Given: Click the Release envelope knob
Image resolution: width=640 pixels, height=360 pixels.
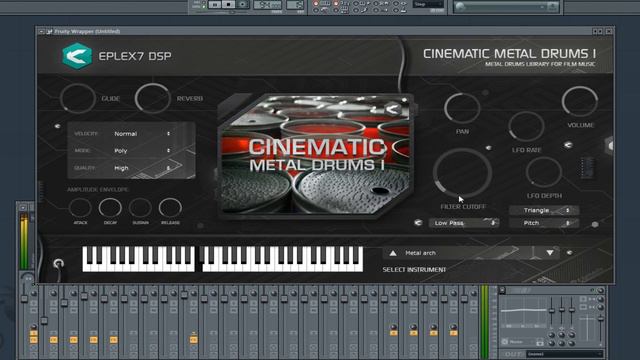Looking at the screenshot, I should click(170, 208).
